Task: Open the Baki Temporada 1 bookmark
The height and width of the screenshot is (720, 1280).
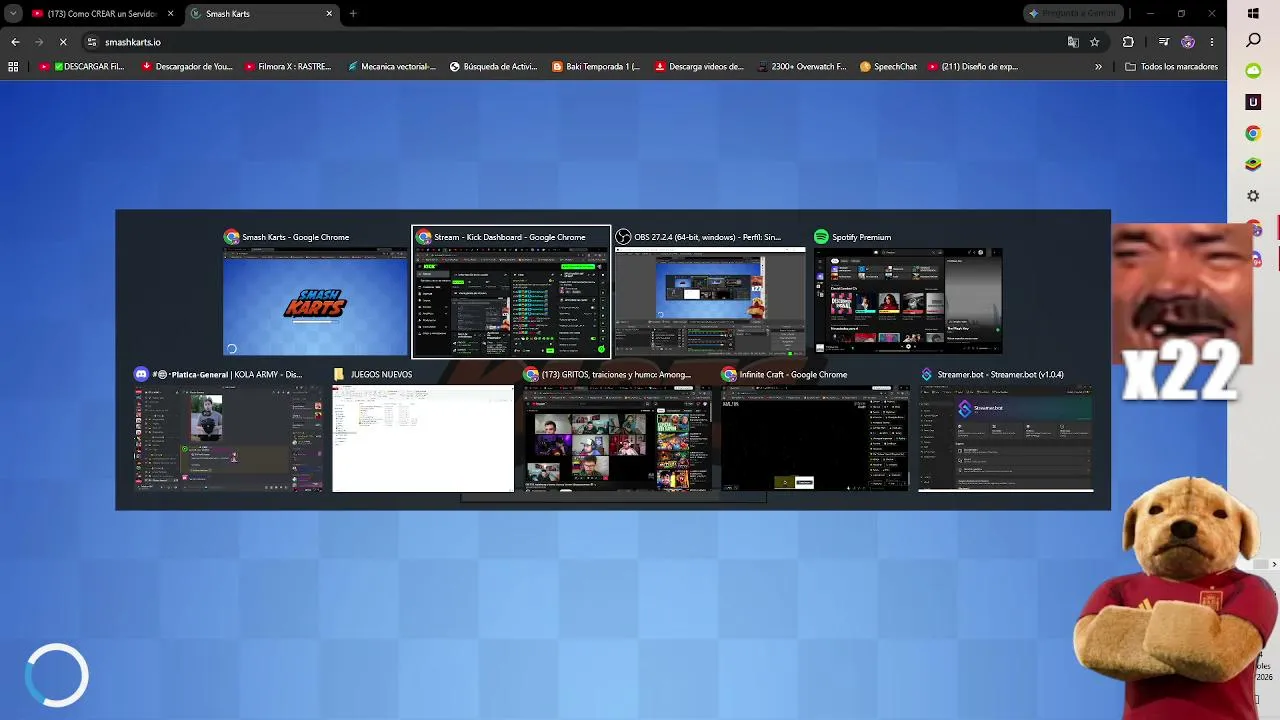Action: click(x=596, y=67)
